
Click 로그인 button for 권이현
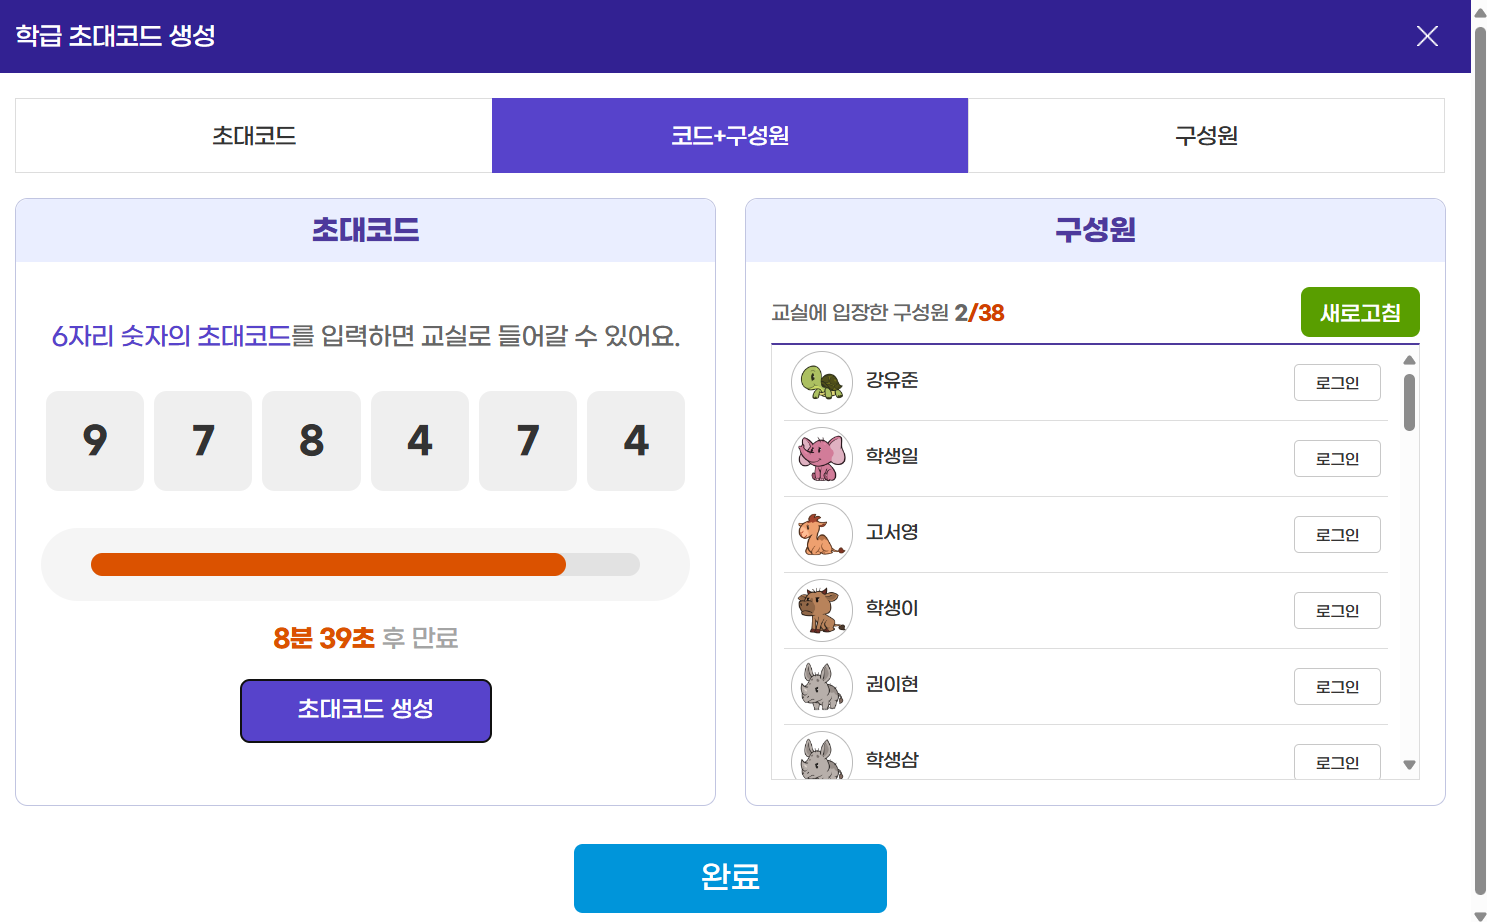1337,687
